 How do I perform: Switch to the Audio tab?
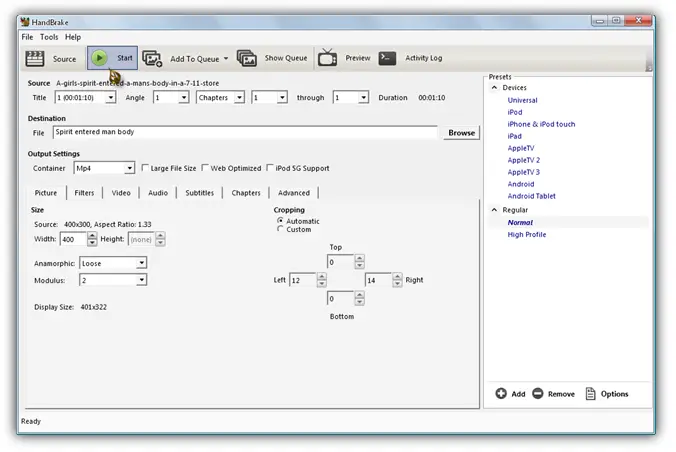click(x=158, y=193)
